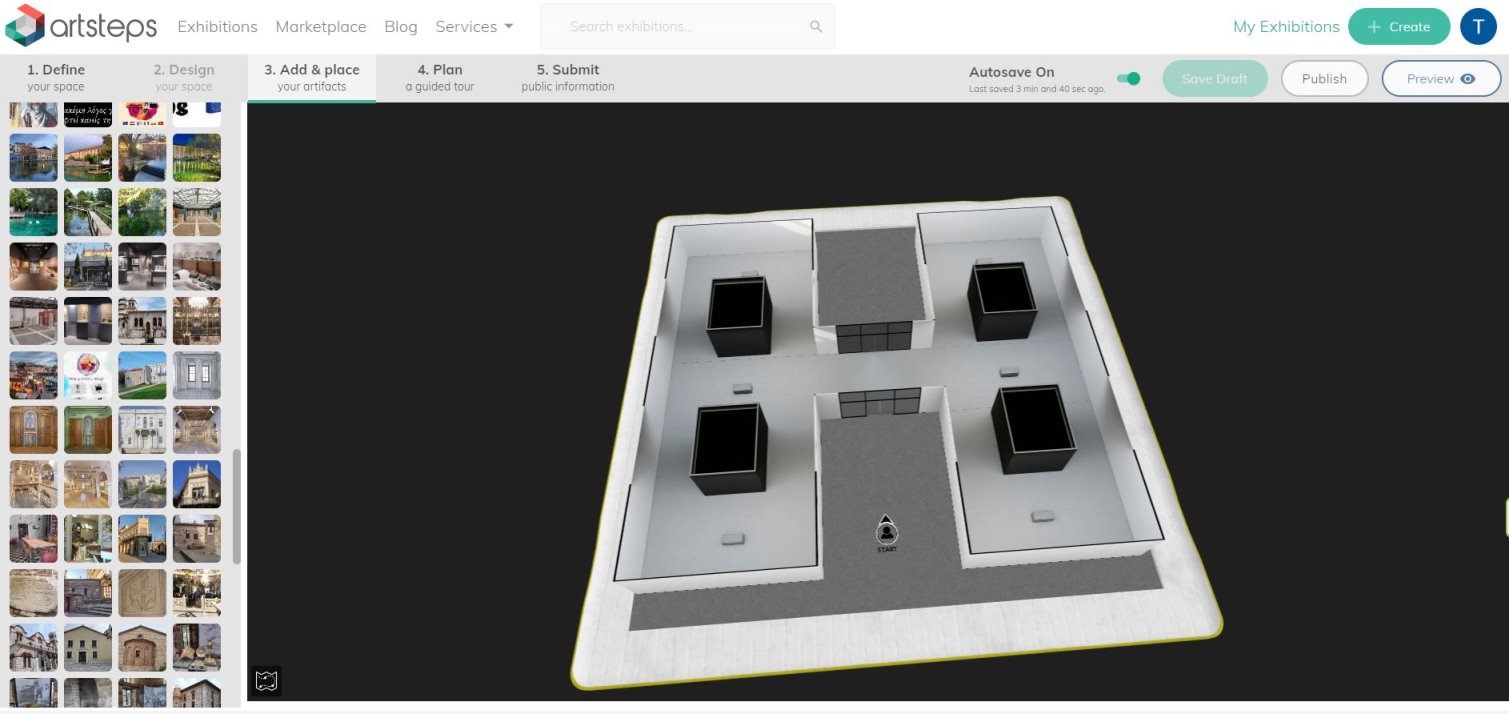Click the search magnifier icon
The width and height of the screenshot is (1509, 714).
point(816,27)
